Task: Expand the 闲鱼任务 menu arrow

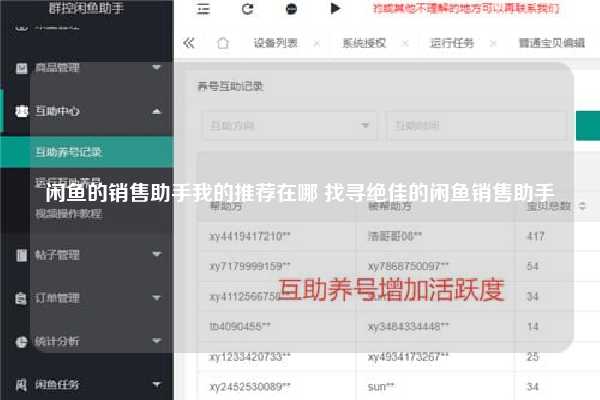Action: [156, 384]
